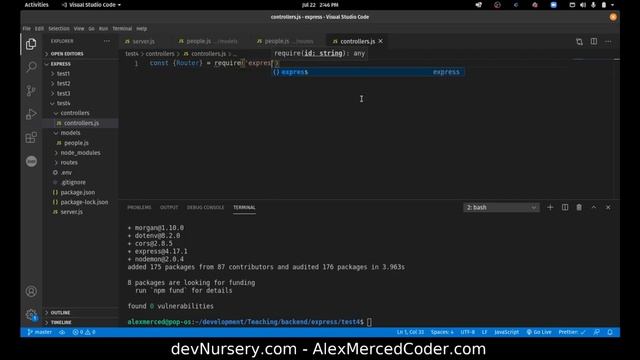Click the round extension icon below Extensions

point(31,161)
